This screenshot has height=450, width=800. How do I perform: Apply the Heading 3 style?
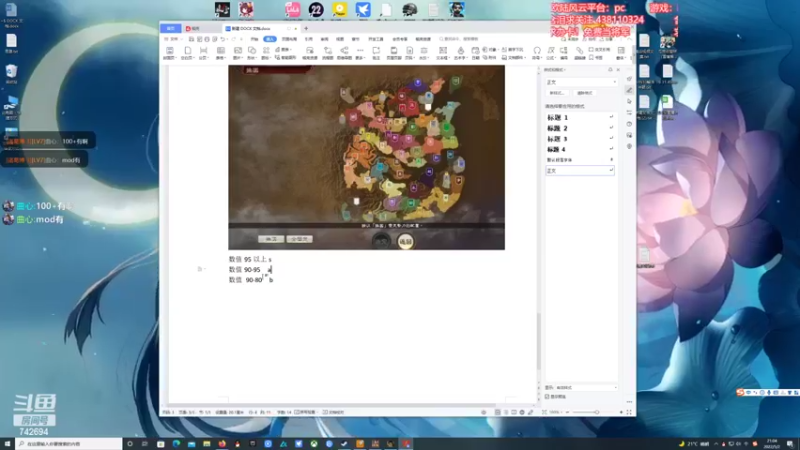[580, 139]
